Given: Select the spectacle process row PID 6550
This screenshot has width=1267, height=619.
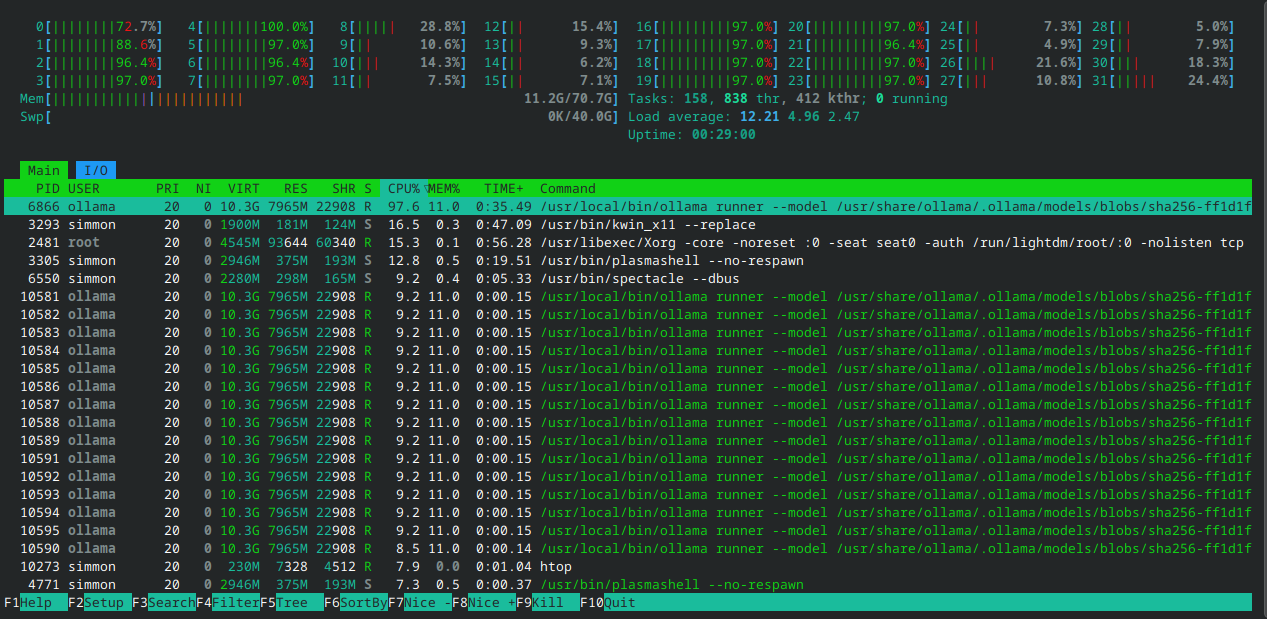Looking at the screenshot, I should [628, 278].
